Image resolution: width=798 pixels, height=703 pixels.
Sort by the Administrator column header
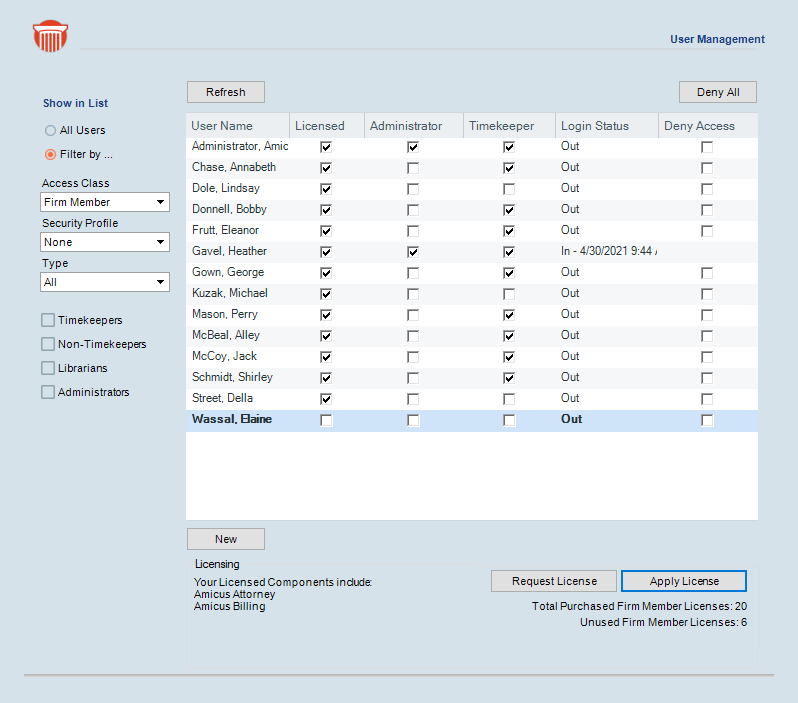tap(414, 126)
